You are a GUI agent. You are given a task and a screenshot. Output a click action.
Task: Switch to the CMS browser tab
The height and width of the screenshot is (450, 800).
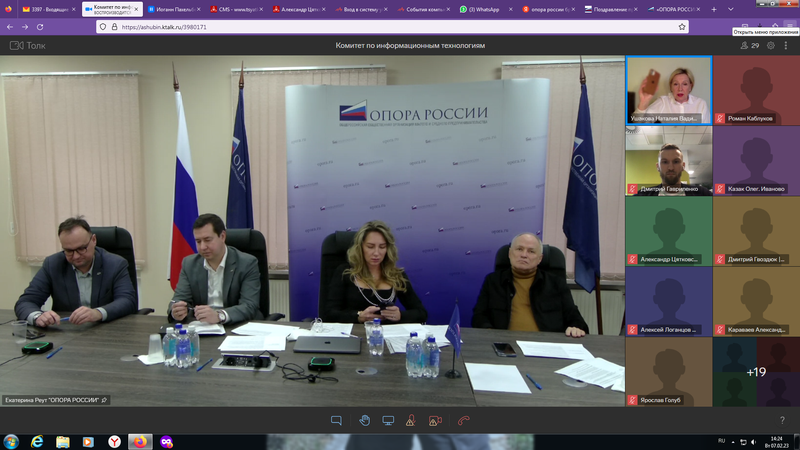coord(238,9)
